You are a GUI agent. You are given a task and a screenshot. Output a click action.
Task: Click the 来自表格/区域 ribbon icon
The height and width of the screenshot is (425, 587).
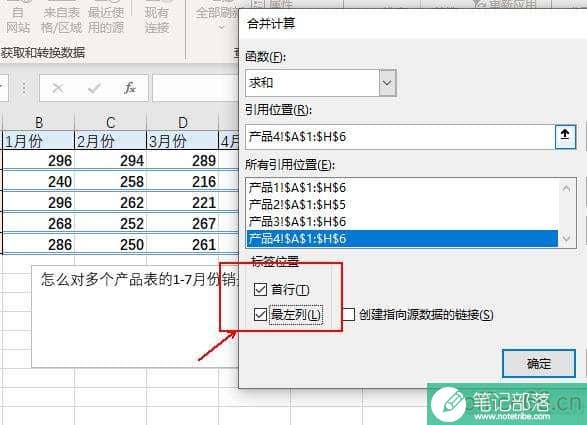[61, 18]
